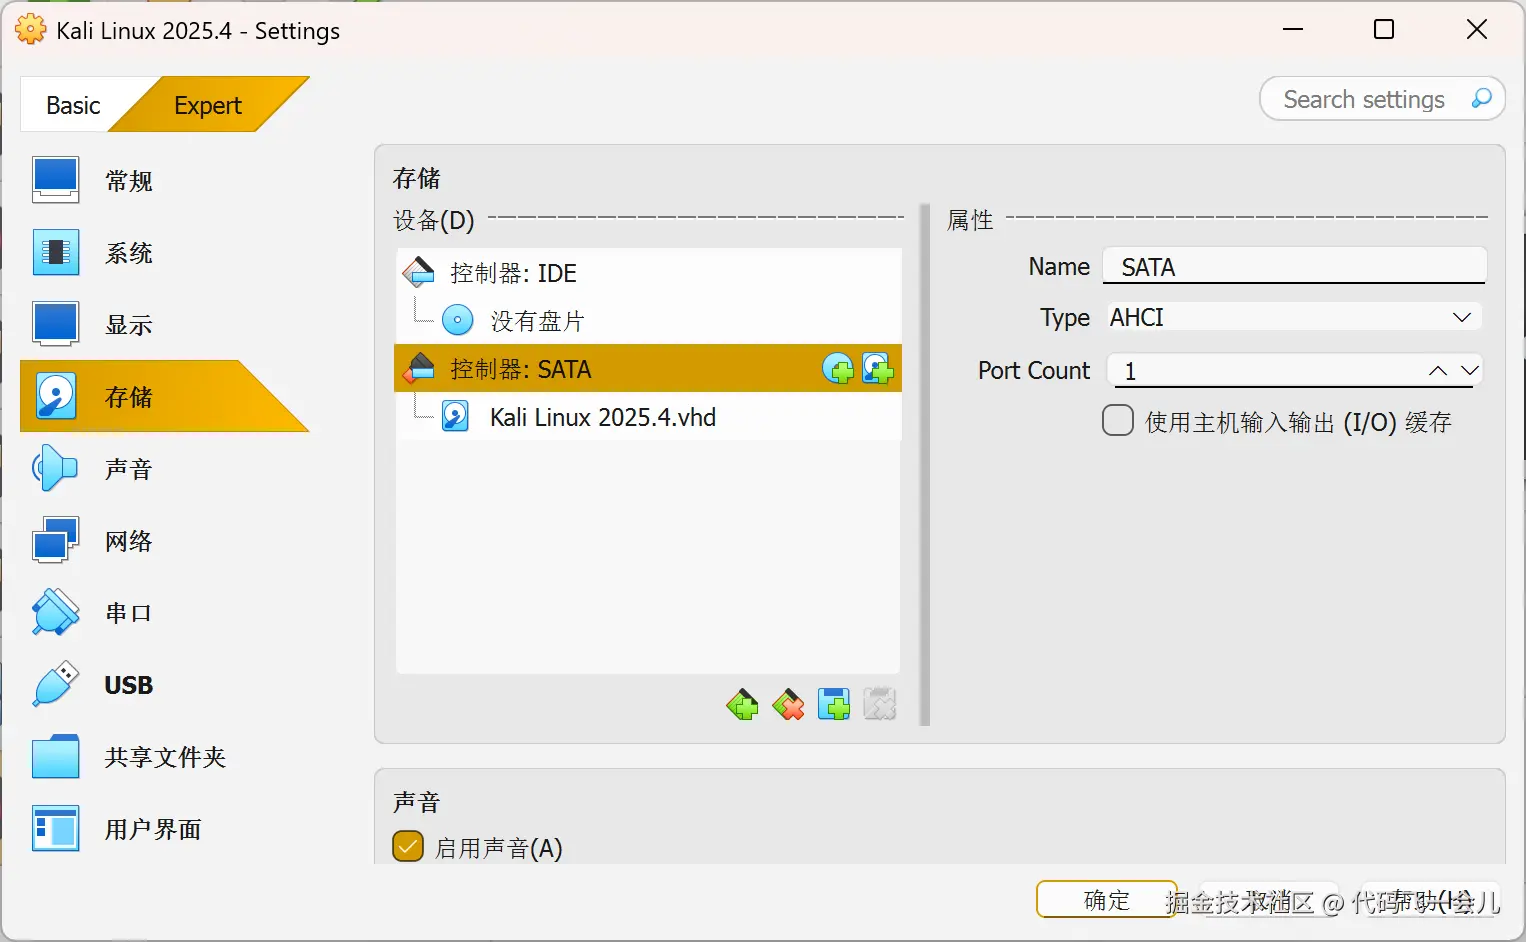Click the Search settings field

1382,99
